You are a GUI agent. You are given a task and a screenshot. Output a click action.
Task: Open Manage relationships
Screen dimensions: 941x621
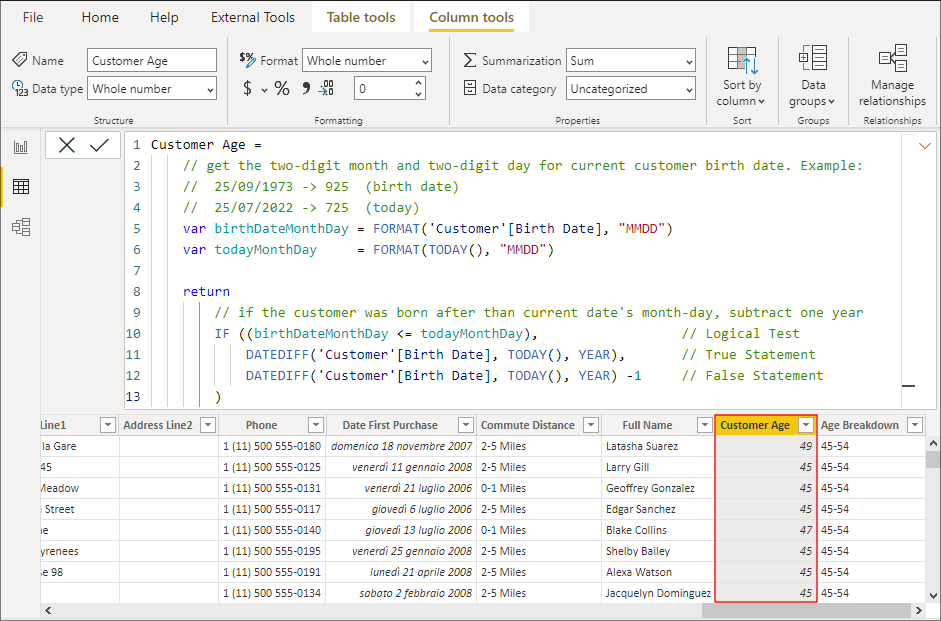click(892, 77)
